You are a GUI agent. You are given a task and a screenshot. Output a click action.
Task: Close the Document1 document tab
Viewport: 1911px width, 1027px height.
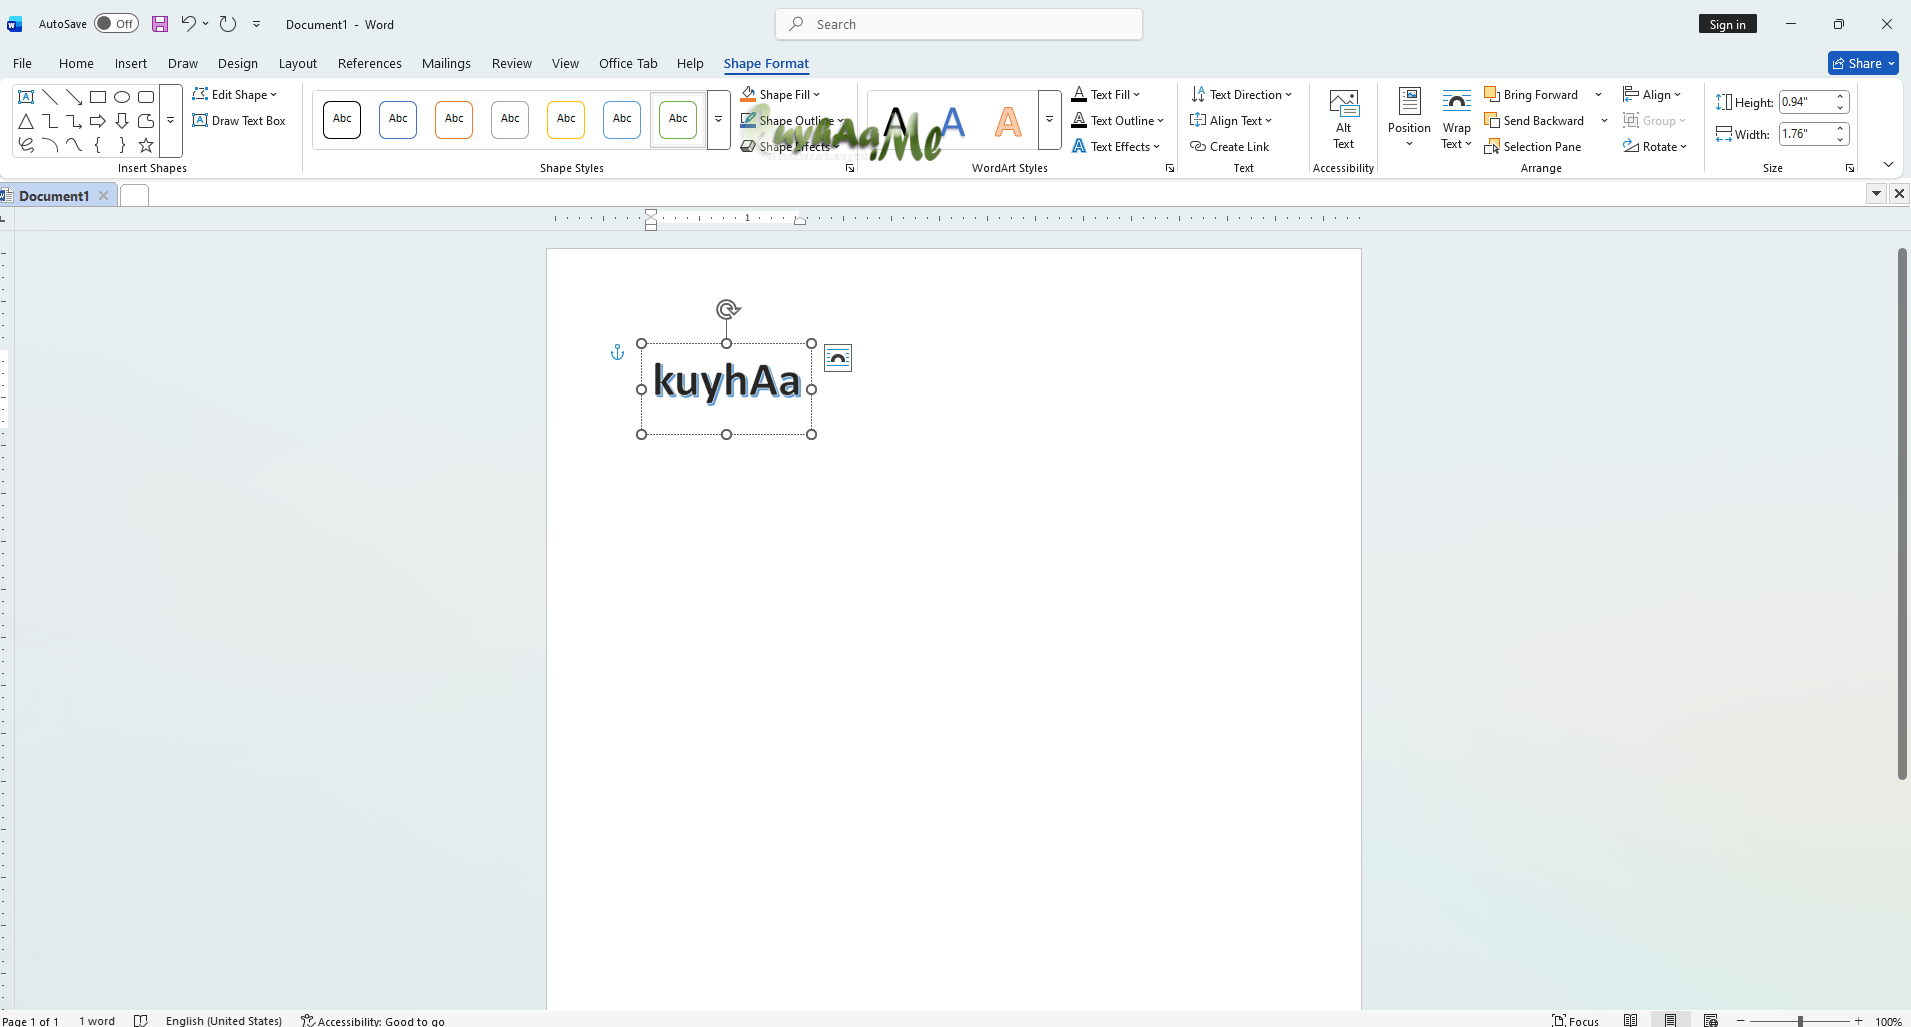click(x=103, y=196)
